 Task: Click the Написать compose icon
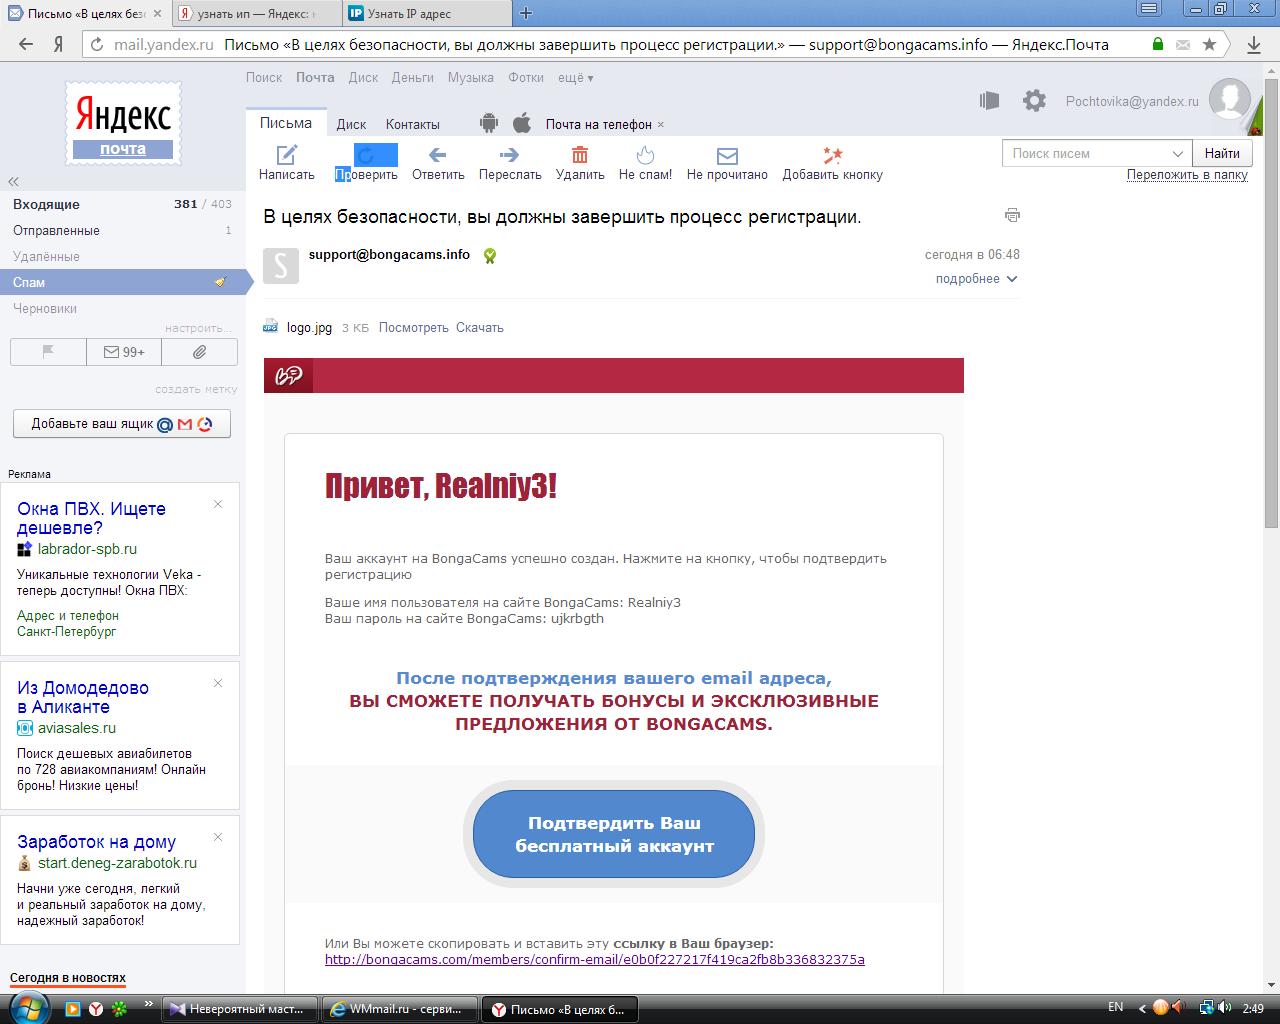[287, 155]
